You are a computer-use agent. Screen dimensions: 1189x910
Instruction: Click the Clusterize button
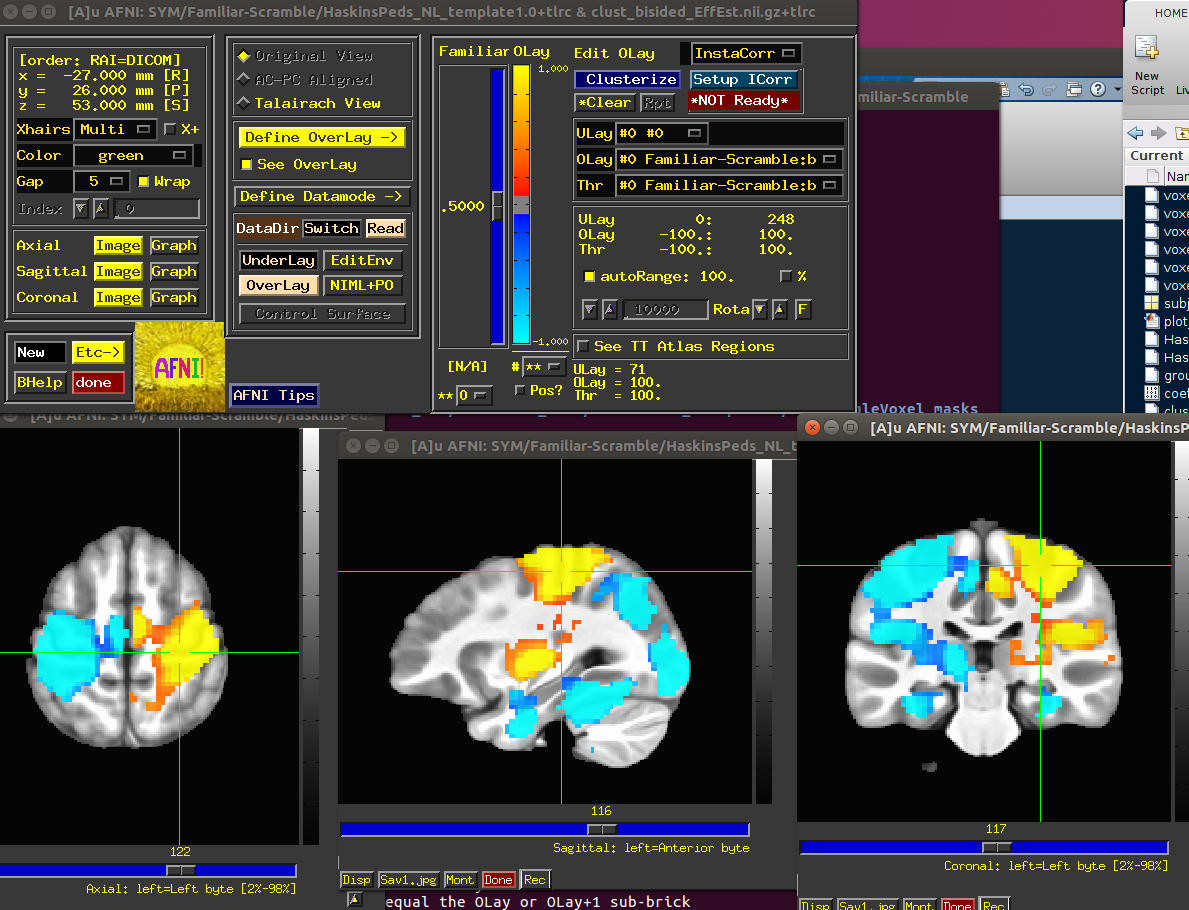tap(627, 80)
